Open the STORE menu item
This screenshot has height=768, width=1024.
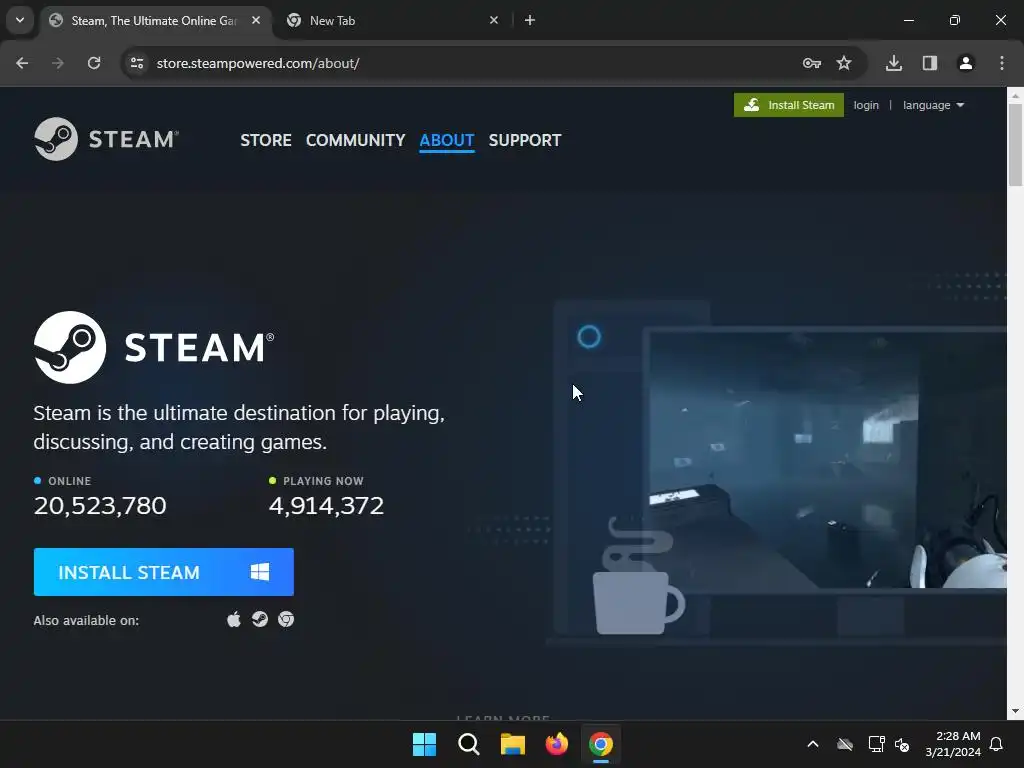pyautogui.click(x=266, y=140)
